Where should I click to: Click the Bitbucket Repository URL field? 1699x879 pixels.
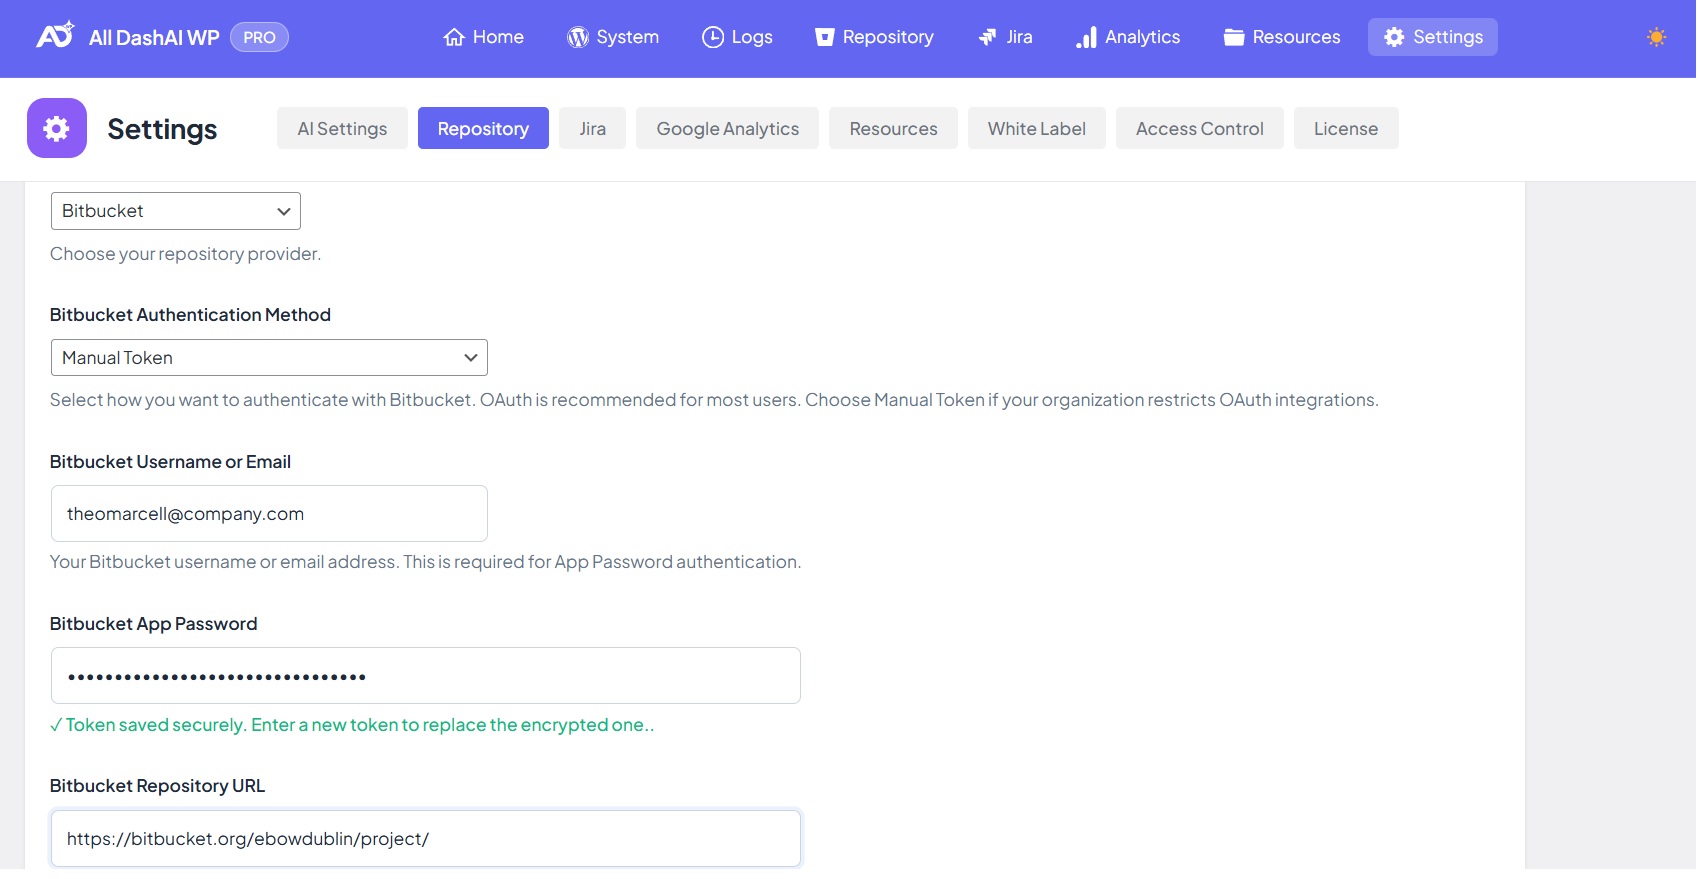click(x=425, y=839)
